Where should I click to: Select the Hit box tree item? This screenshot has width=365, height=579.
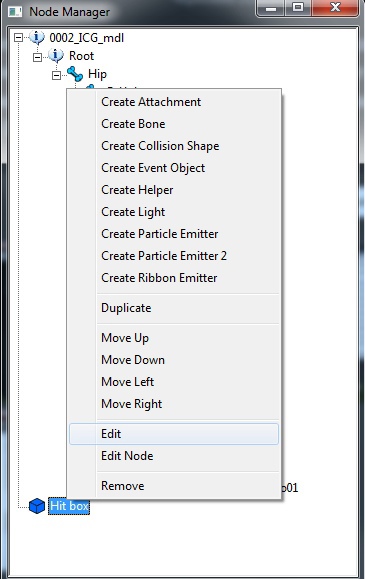pyautogui.click(x=69, y=506)
